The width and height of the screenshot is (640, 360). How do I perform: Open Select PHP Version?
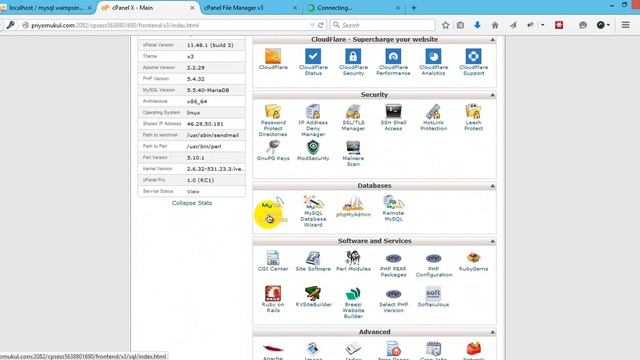click(393, 300)
